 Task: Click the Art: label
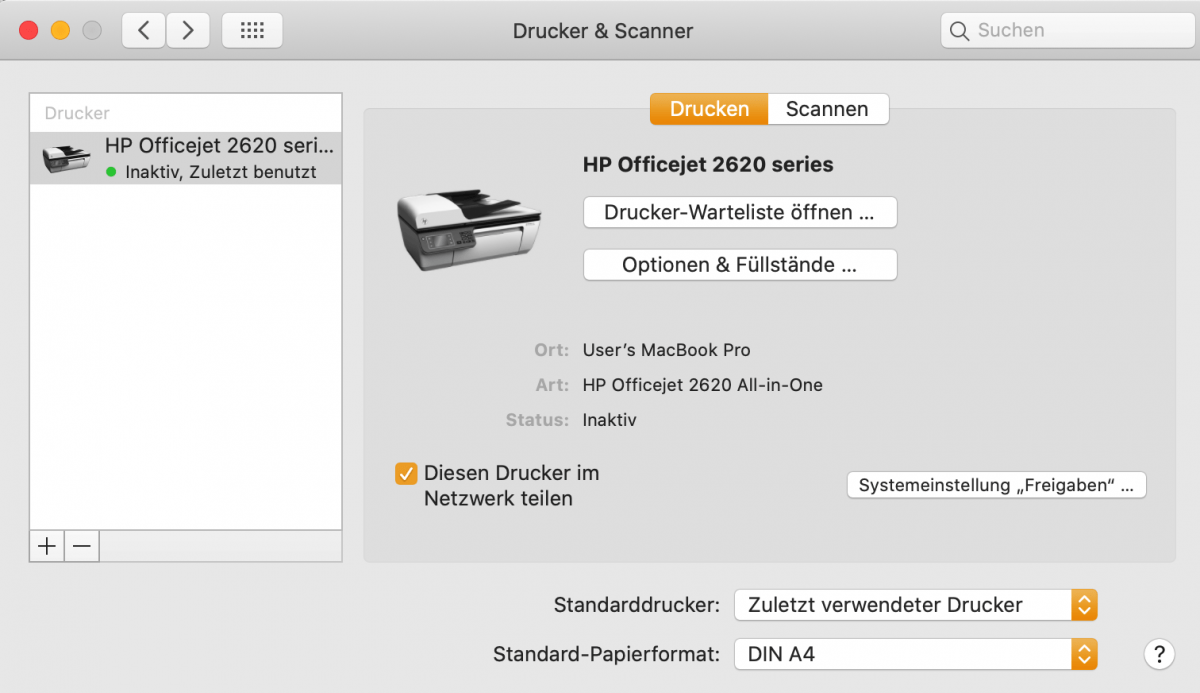click(553, 385)
